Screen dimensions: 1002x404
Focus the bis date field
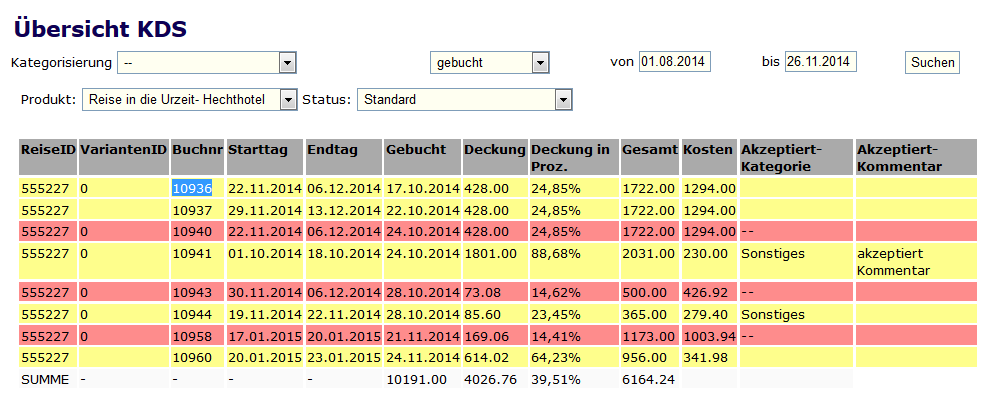(820, 62)
